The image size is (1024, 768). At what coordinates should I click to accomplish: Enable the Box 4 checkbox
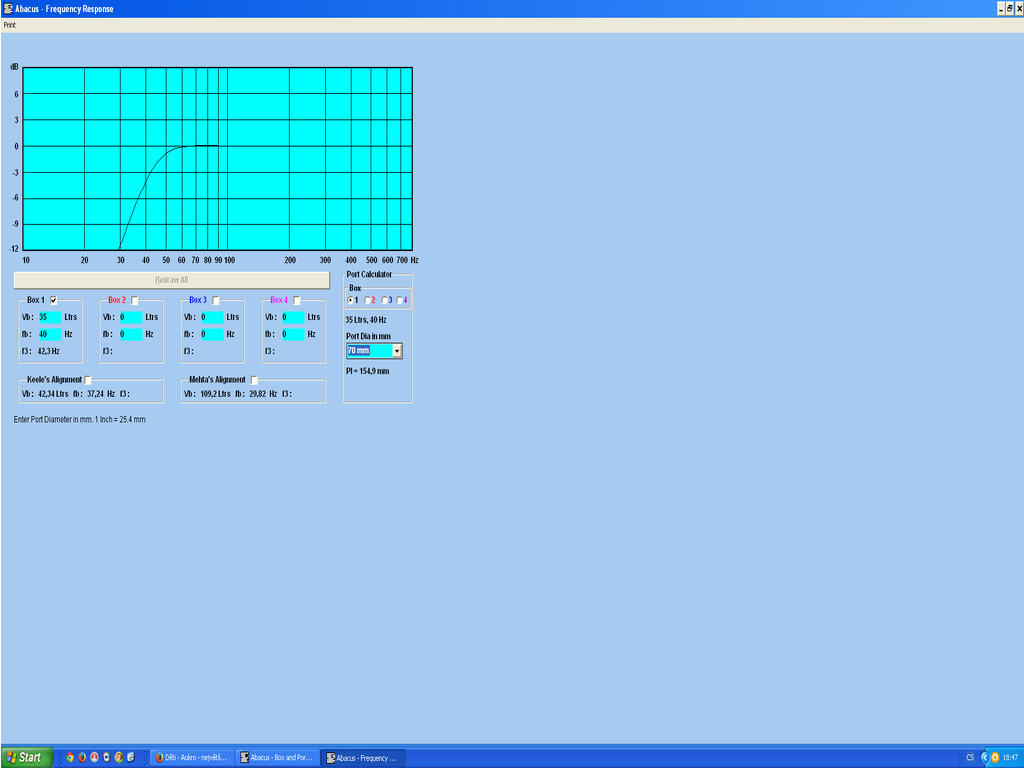(x=296, y=300)
